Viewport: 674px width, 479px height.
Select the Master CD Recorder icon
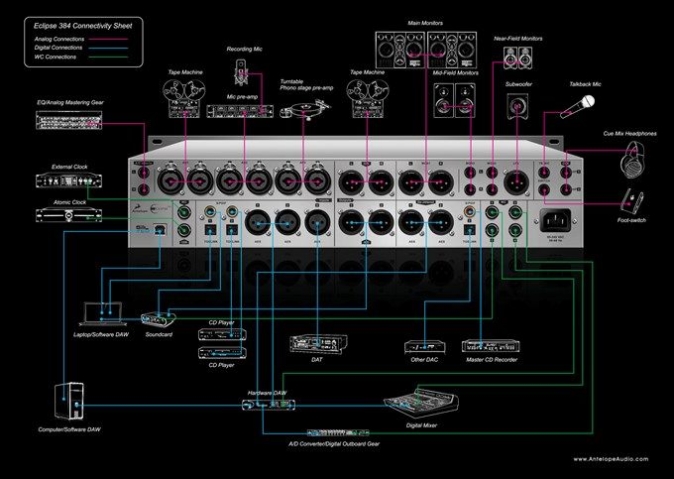(x=490, y=346)
